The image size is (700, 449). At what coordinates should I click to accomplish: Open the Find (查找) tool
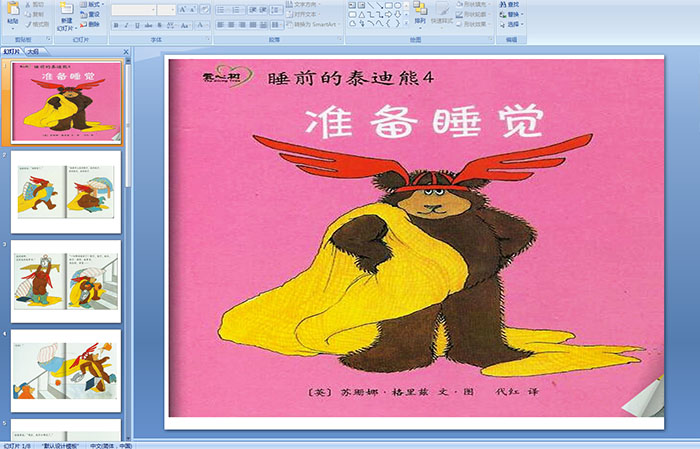tap(509, 4)
